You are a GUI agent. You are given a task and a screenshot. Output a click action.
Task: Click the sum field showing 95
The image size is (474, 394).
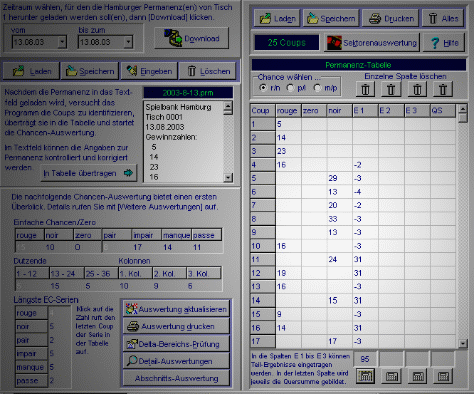coord(365,359)
